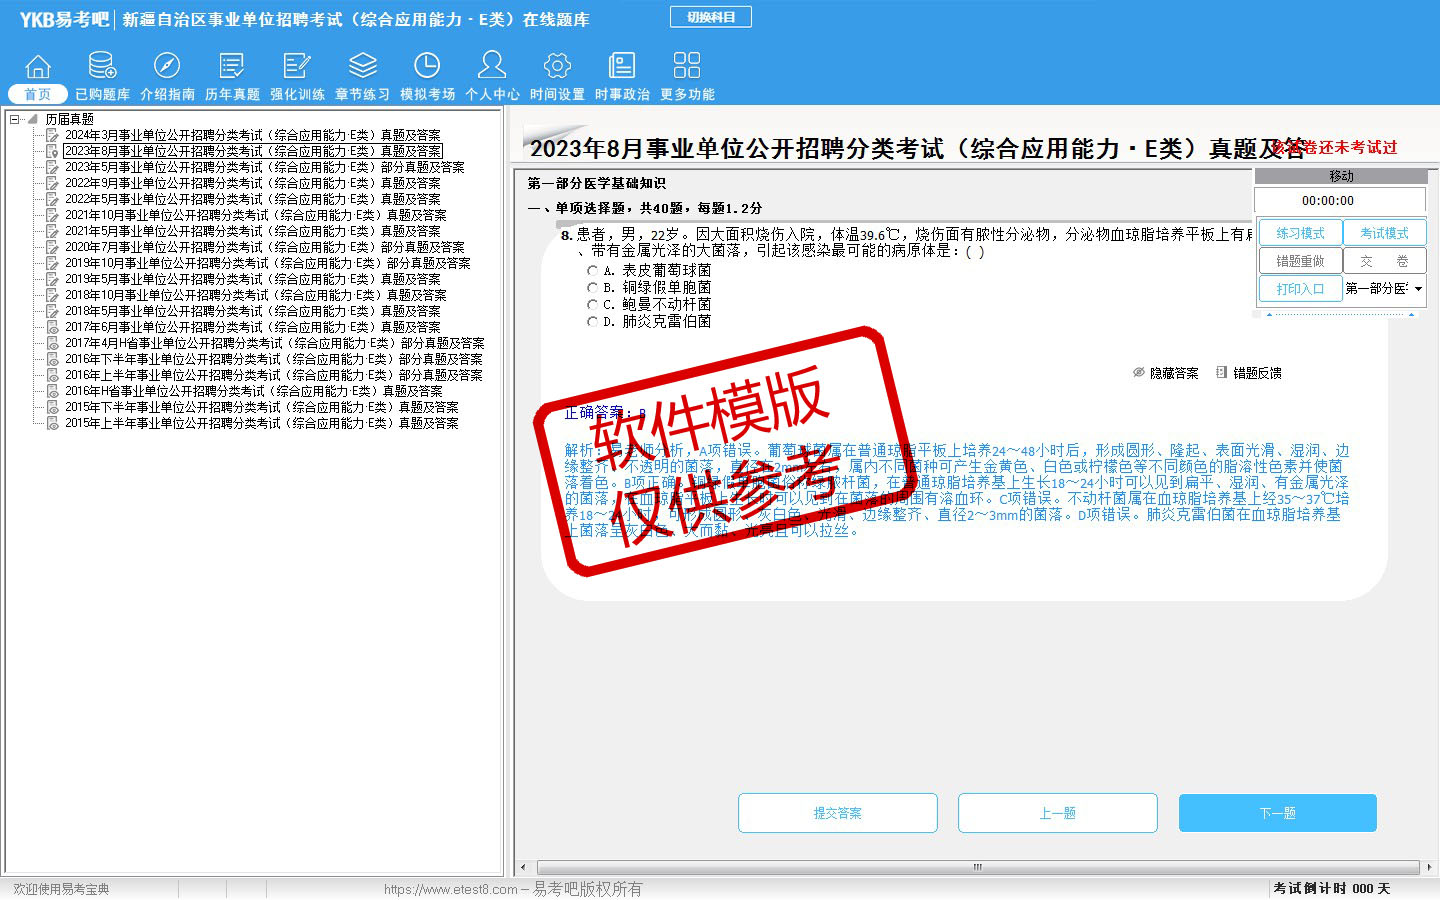This screenshot has width=1440, height=900.
Task: Switch to 练习模式 practice mode
Action: click(1300, 233)
